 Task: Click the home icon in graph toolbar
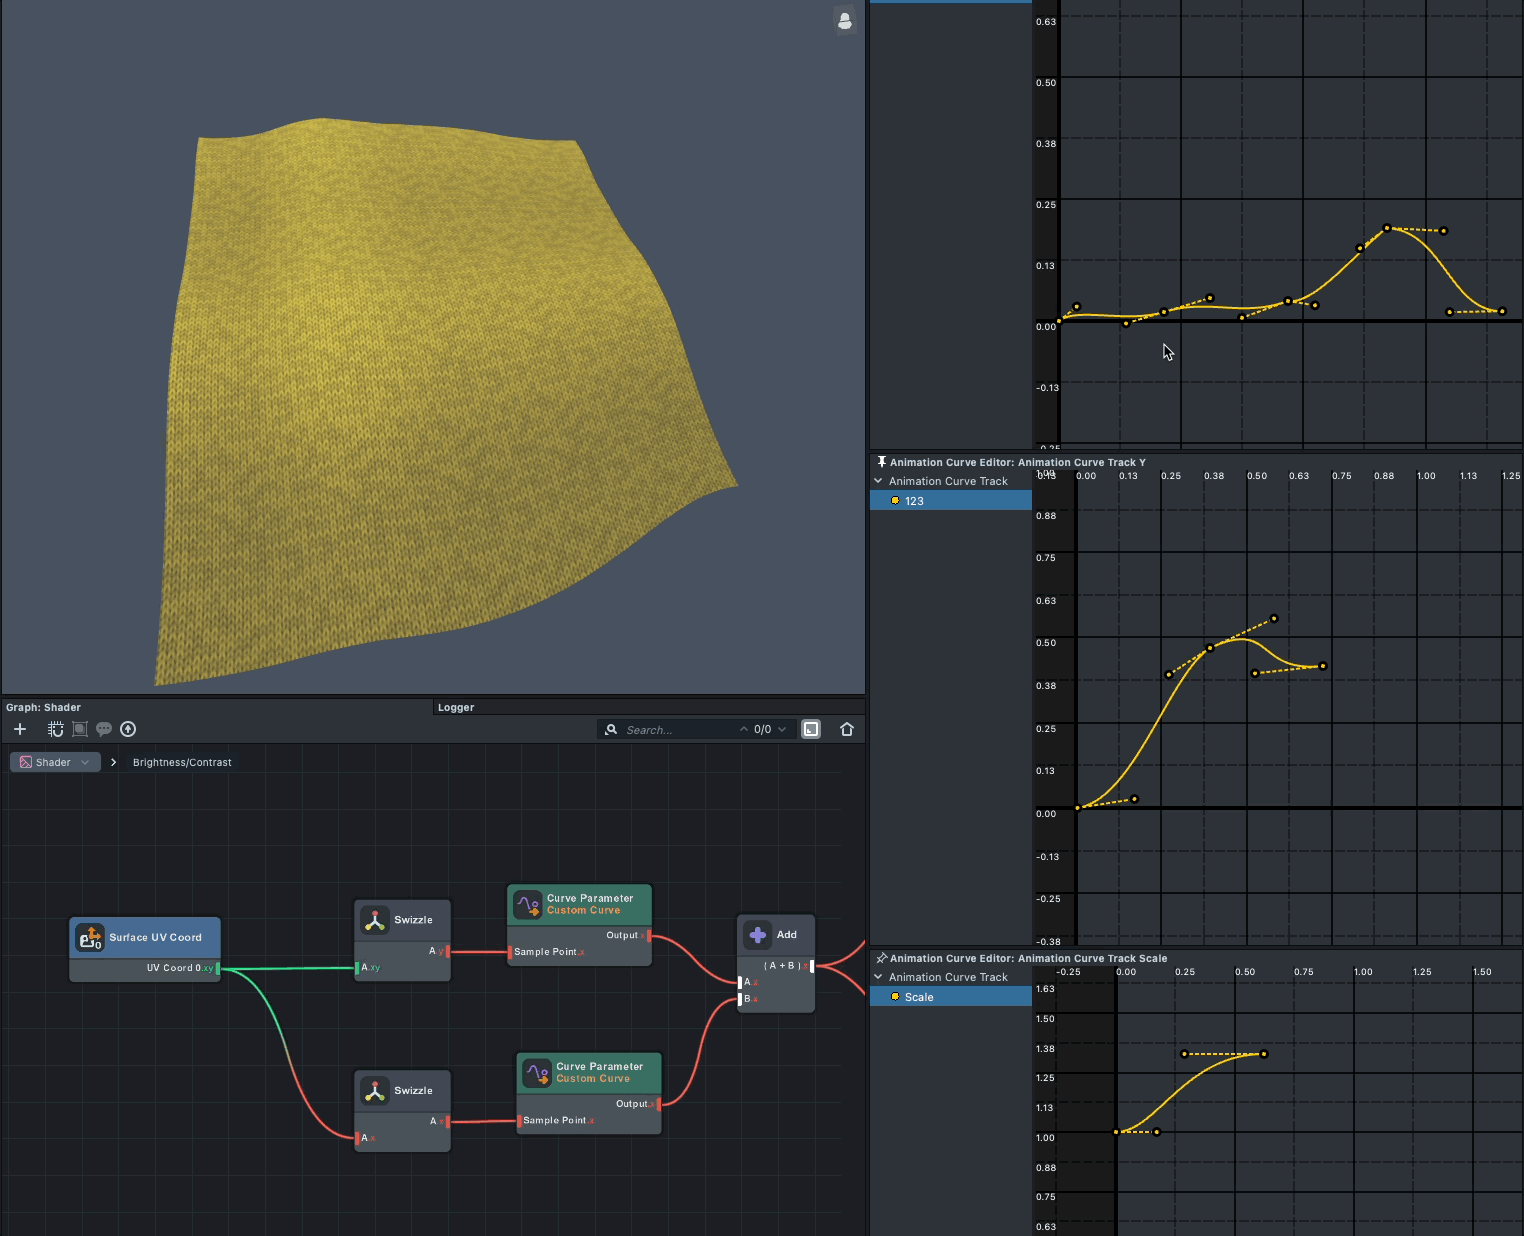coord(847,729)
